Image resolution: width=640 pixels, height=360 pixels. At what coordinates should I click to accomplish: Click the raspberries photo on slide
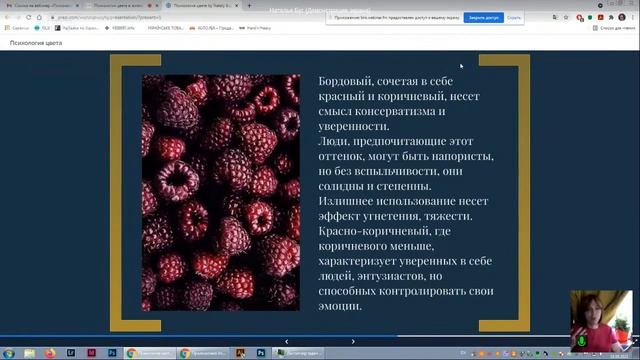221,193
